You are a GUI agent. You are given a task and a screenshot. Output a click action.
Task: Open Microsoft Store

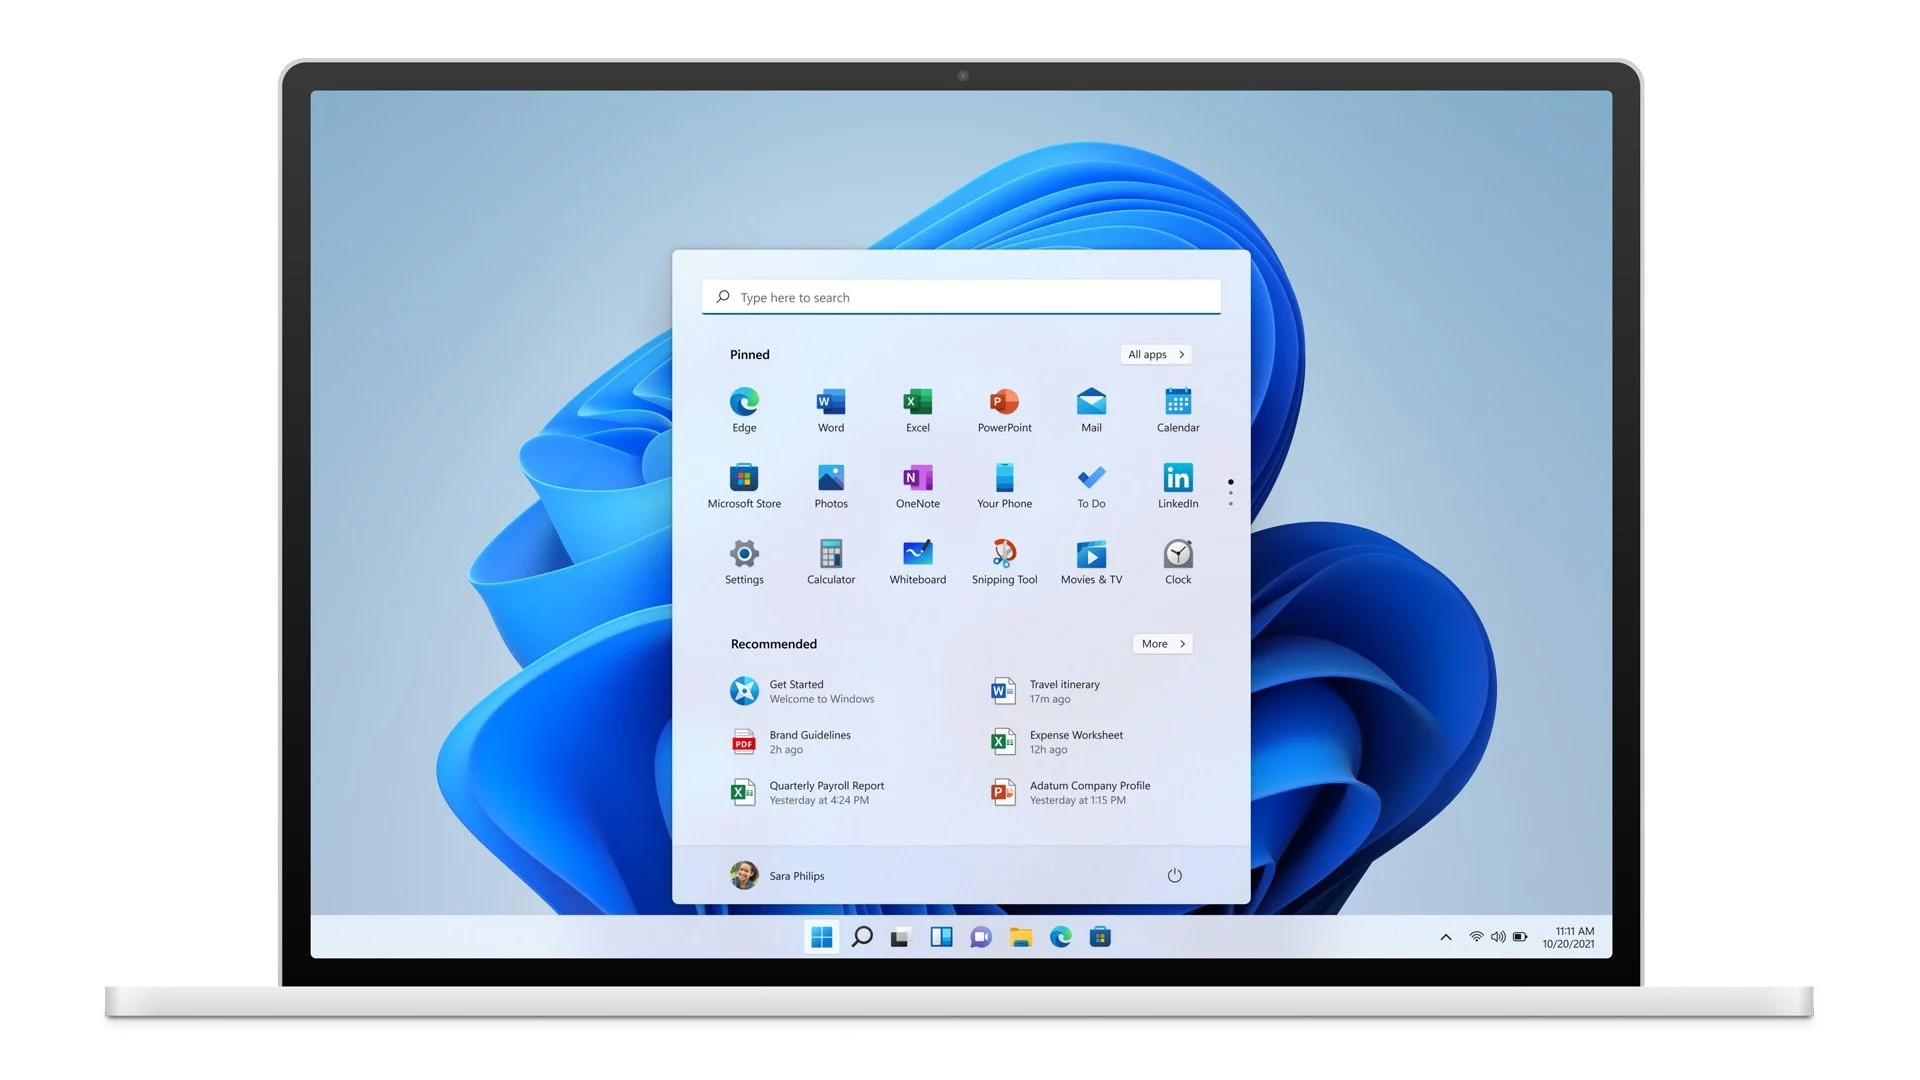(744, 477)
